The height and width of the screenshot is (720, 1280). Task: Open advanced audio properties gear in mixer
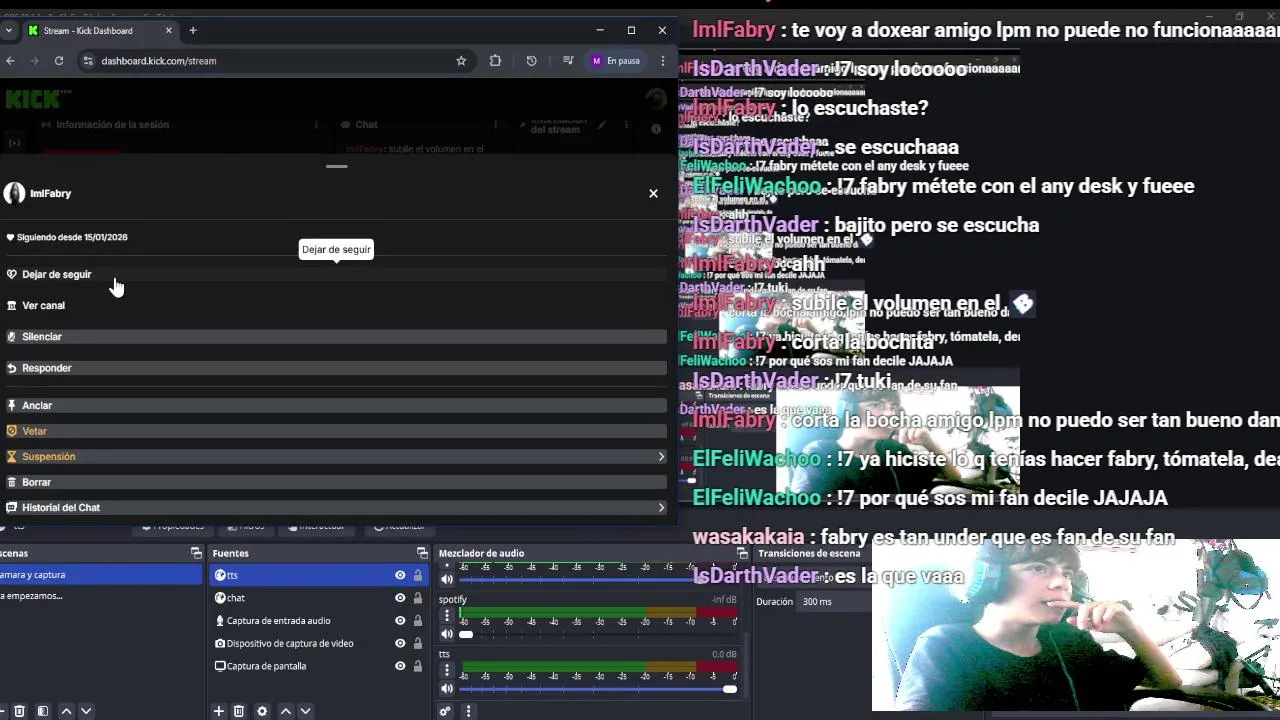tap(445, 711)
